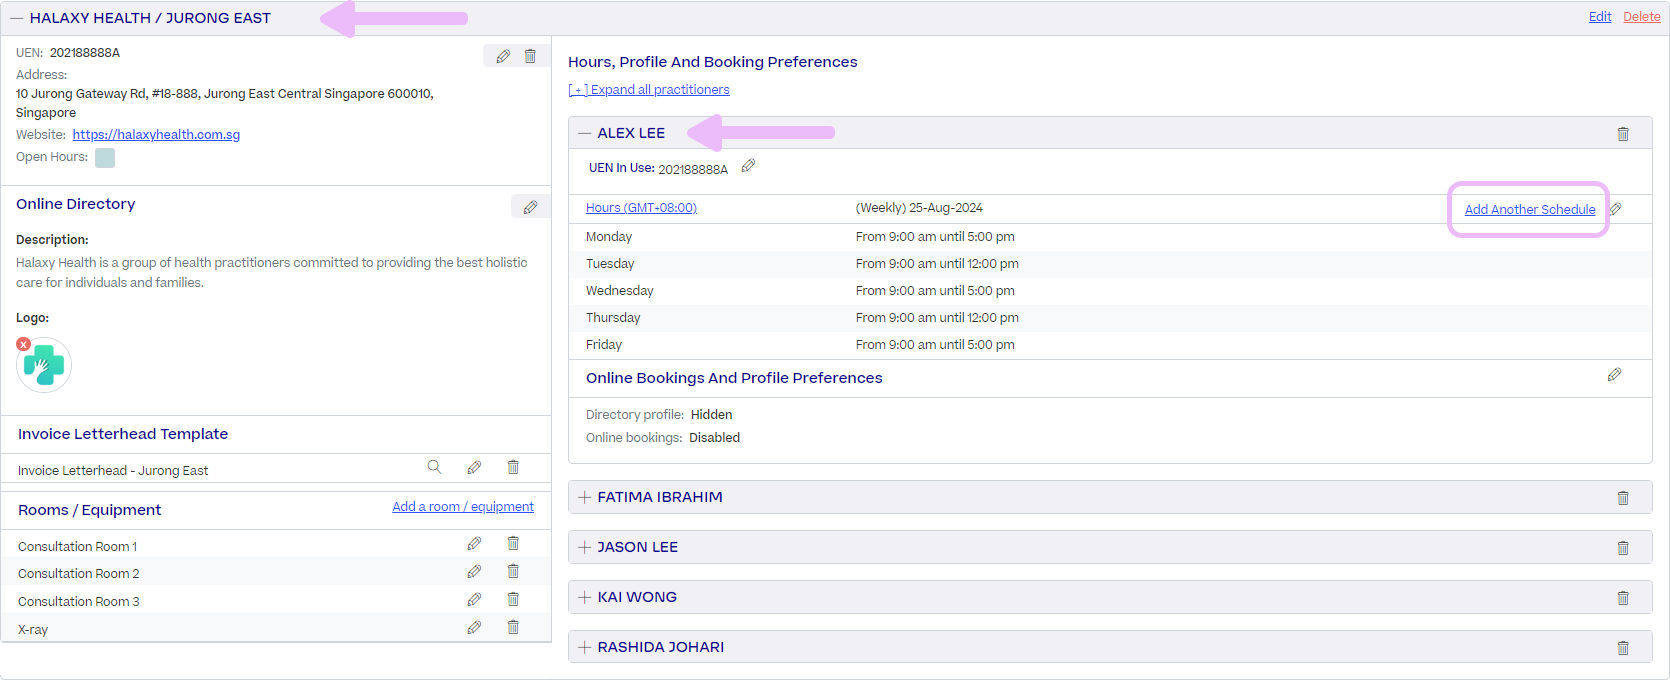1670x681 pixels.
Task: Edit location details with the pencil icon near UEN
Action: coord(503,57)
